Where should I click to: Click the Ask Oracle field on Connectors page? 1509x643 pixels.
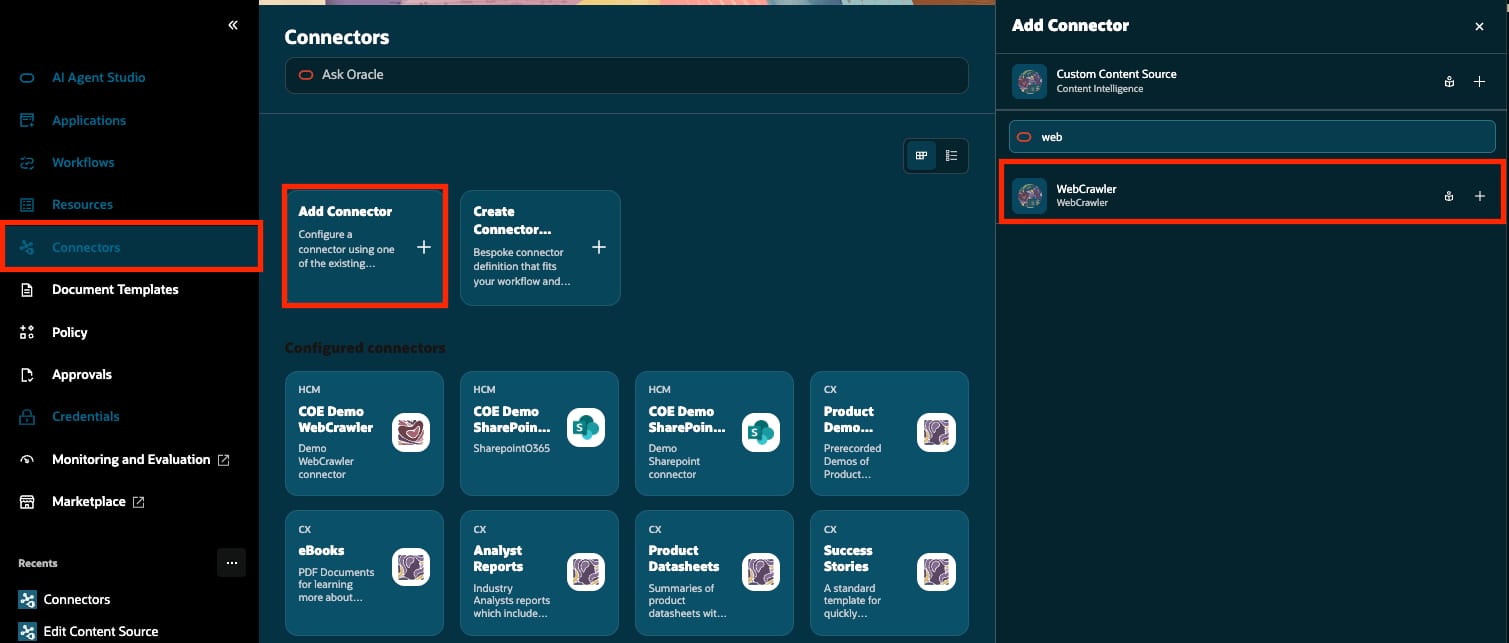[x=626, y=75]
